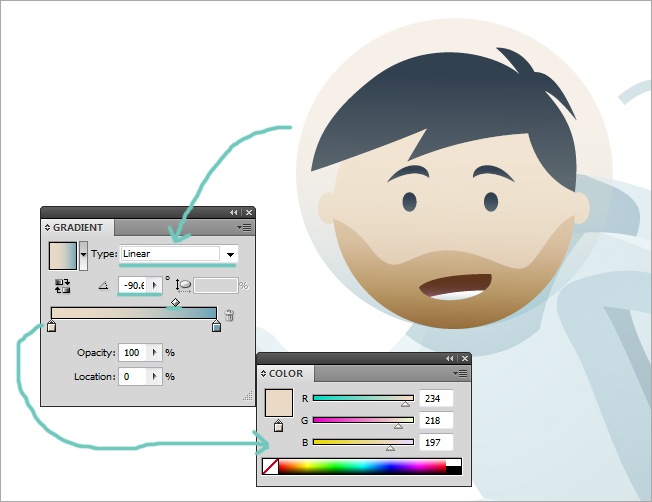Open the gradient Type dropdown arrow
The image size is (652, 502).
coord(230,254)
